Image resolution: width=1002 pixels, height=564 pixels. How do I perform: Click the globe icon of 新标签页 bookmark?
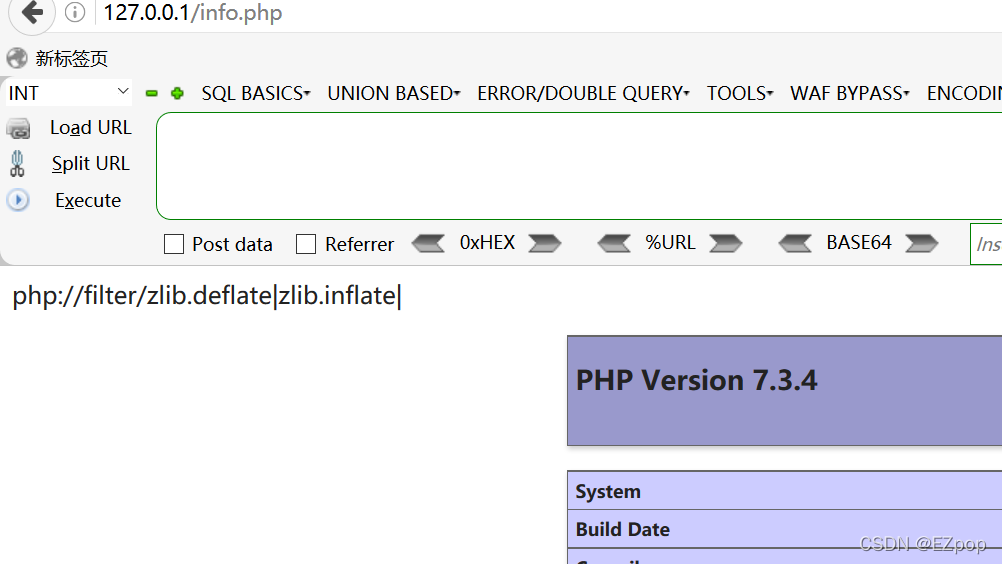pos(17,59)
